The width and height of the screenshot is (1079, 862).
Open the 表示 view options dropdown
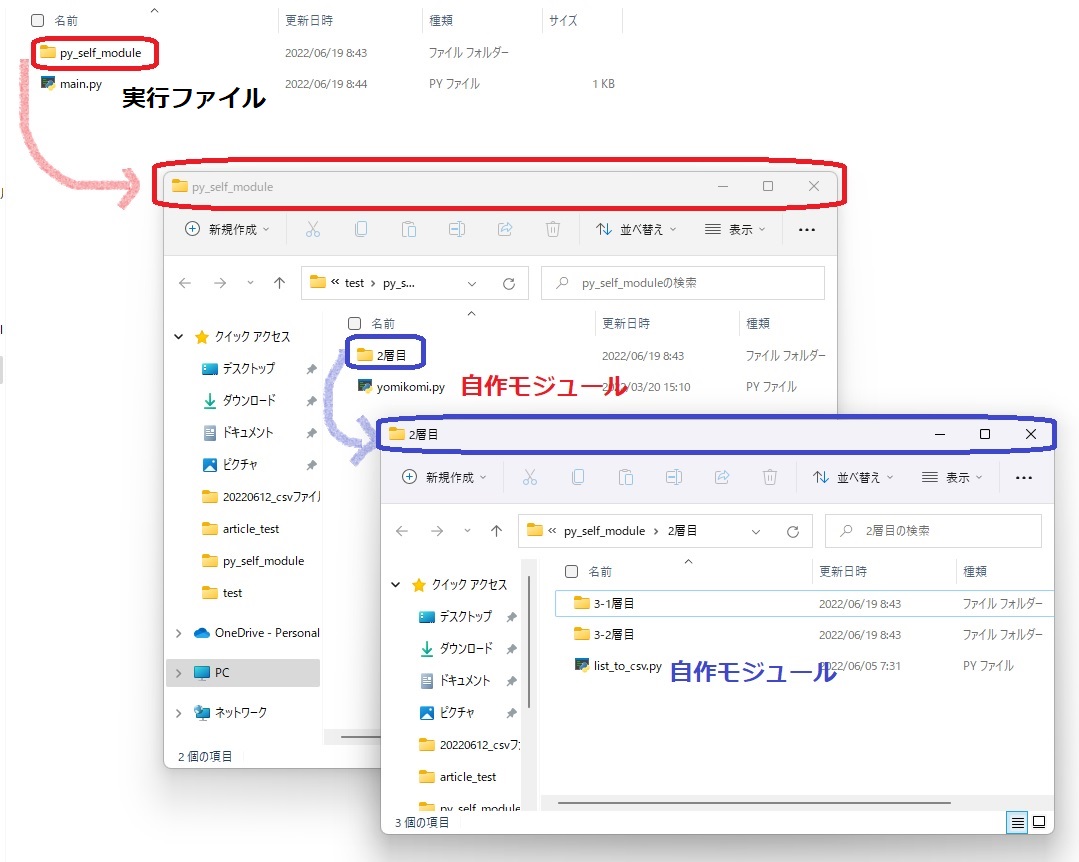coord(735,229)
